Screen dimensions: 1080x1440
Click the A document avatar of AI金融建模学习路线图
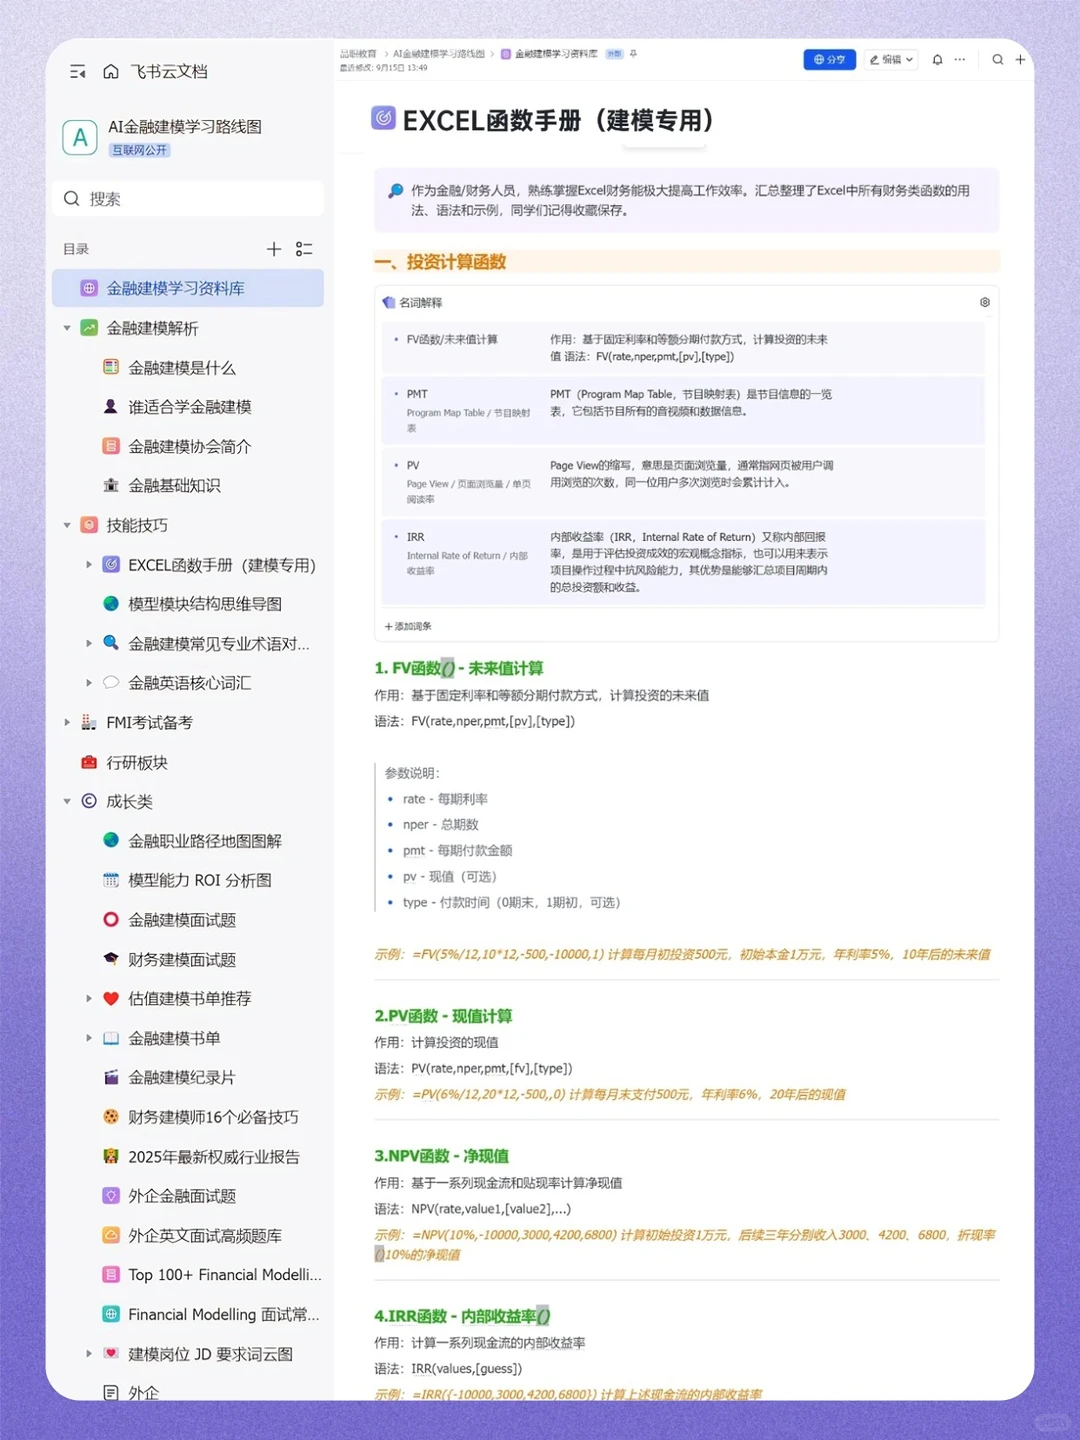click(80, 137)
